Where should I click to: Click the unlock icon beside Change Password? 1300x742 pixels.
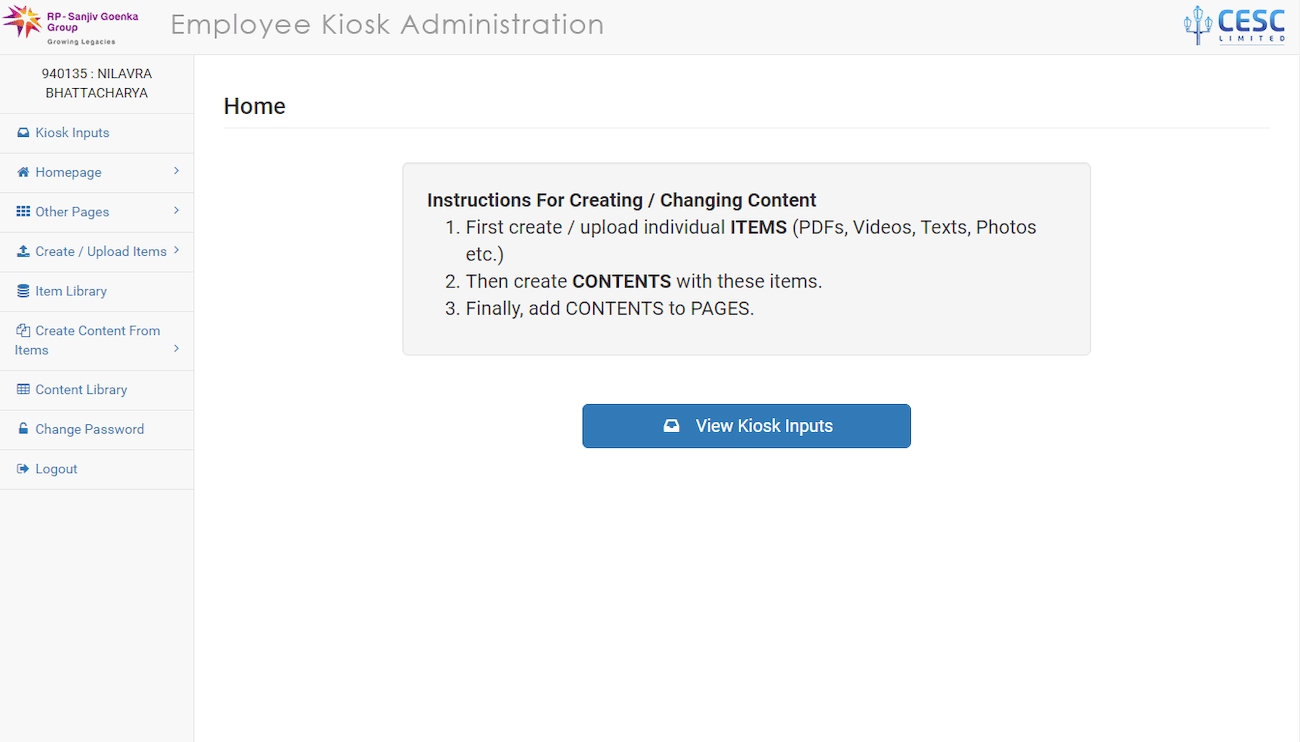23,429
